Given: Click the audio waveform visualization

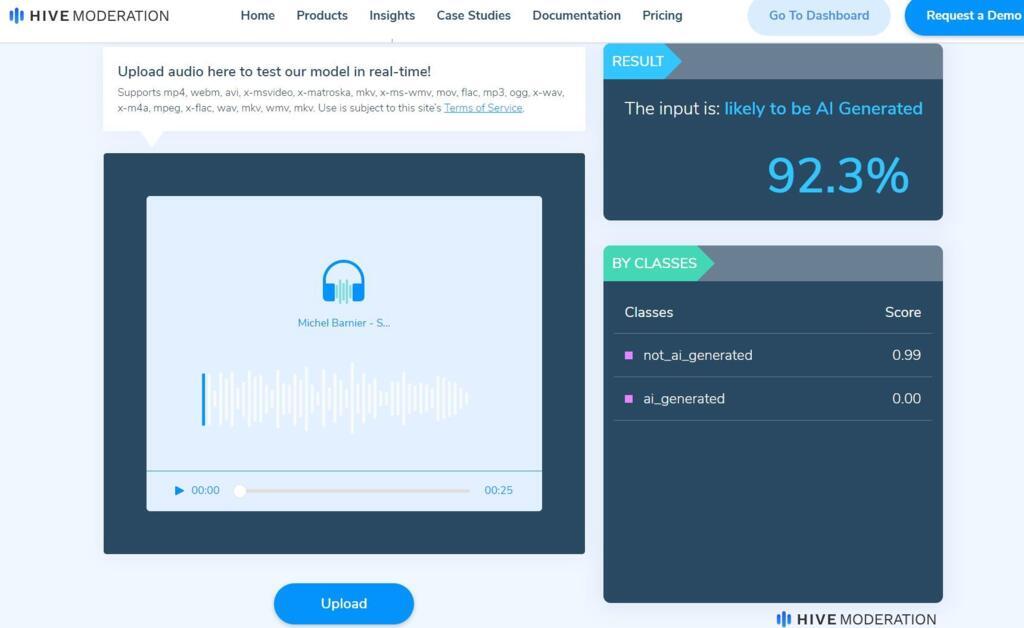Looking at the screenshot, I should (x=335, y=398).
